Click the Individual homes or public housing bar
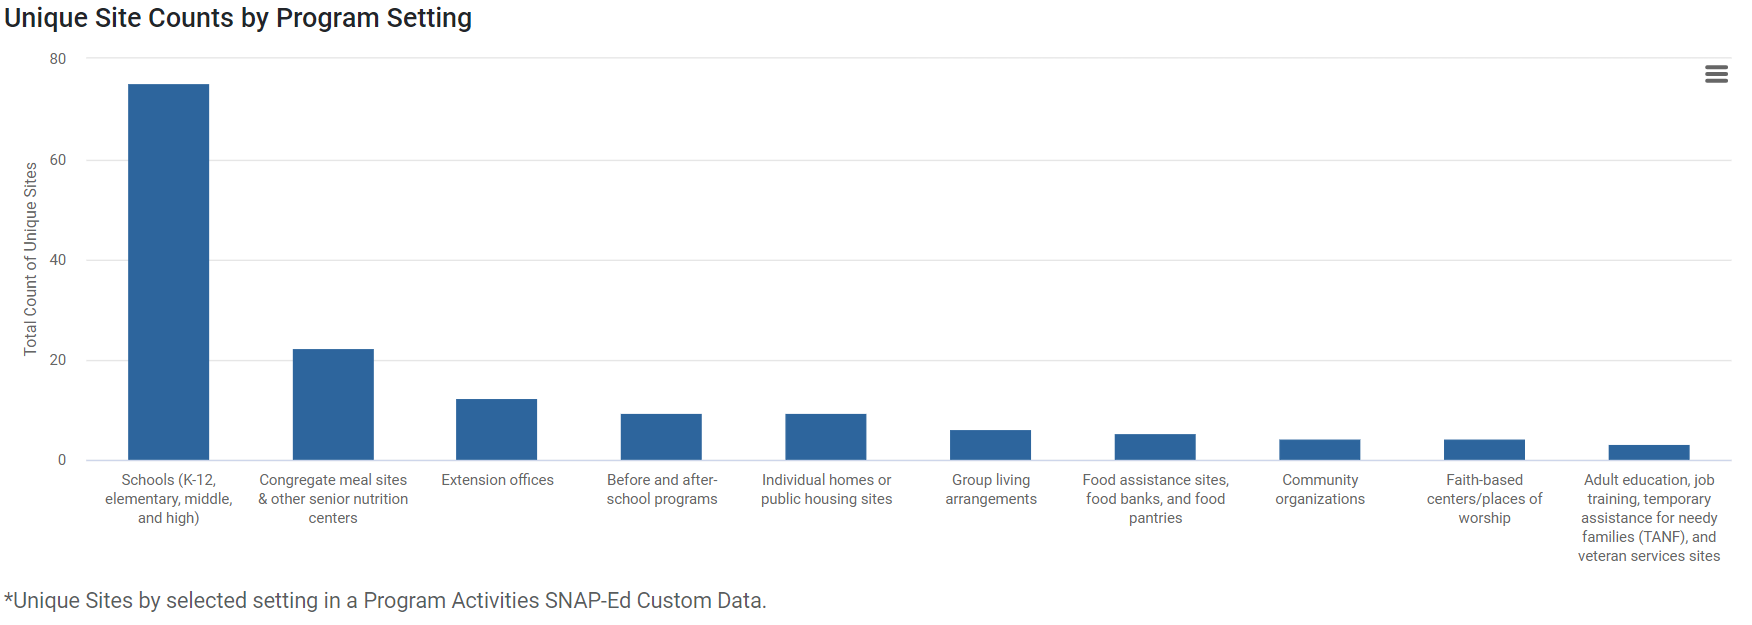The width and height of the screenshot is (1752, 625). (826, 437)
